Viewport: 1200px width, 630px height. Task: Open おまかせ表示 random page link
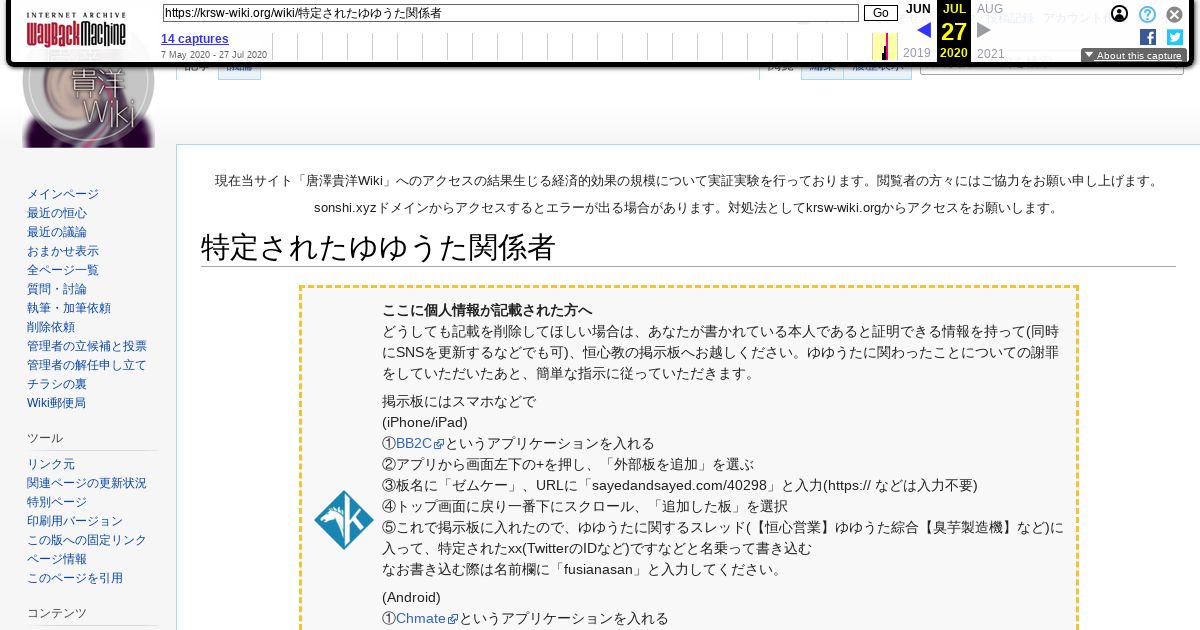[x=63, y=251]
